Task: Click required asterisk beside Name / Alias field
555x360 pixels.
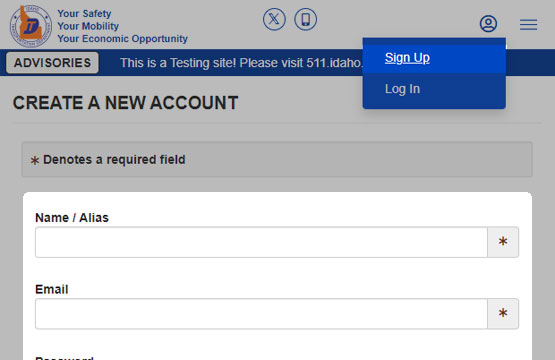Action: [x=503, y=242]
